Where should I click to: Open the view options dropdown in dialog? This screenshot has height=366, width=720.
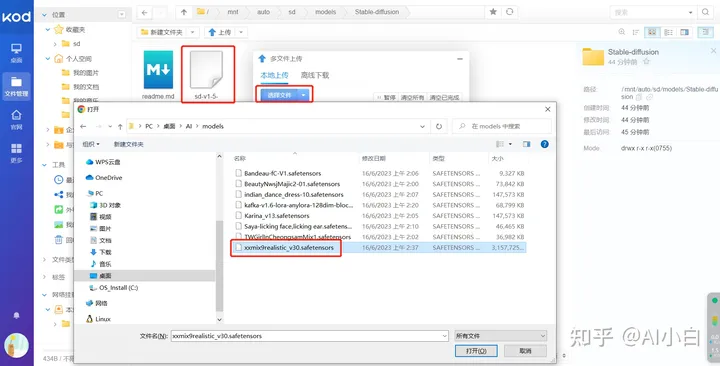[510, 144]
